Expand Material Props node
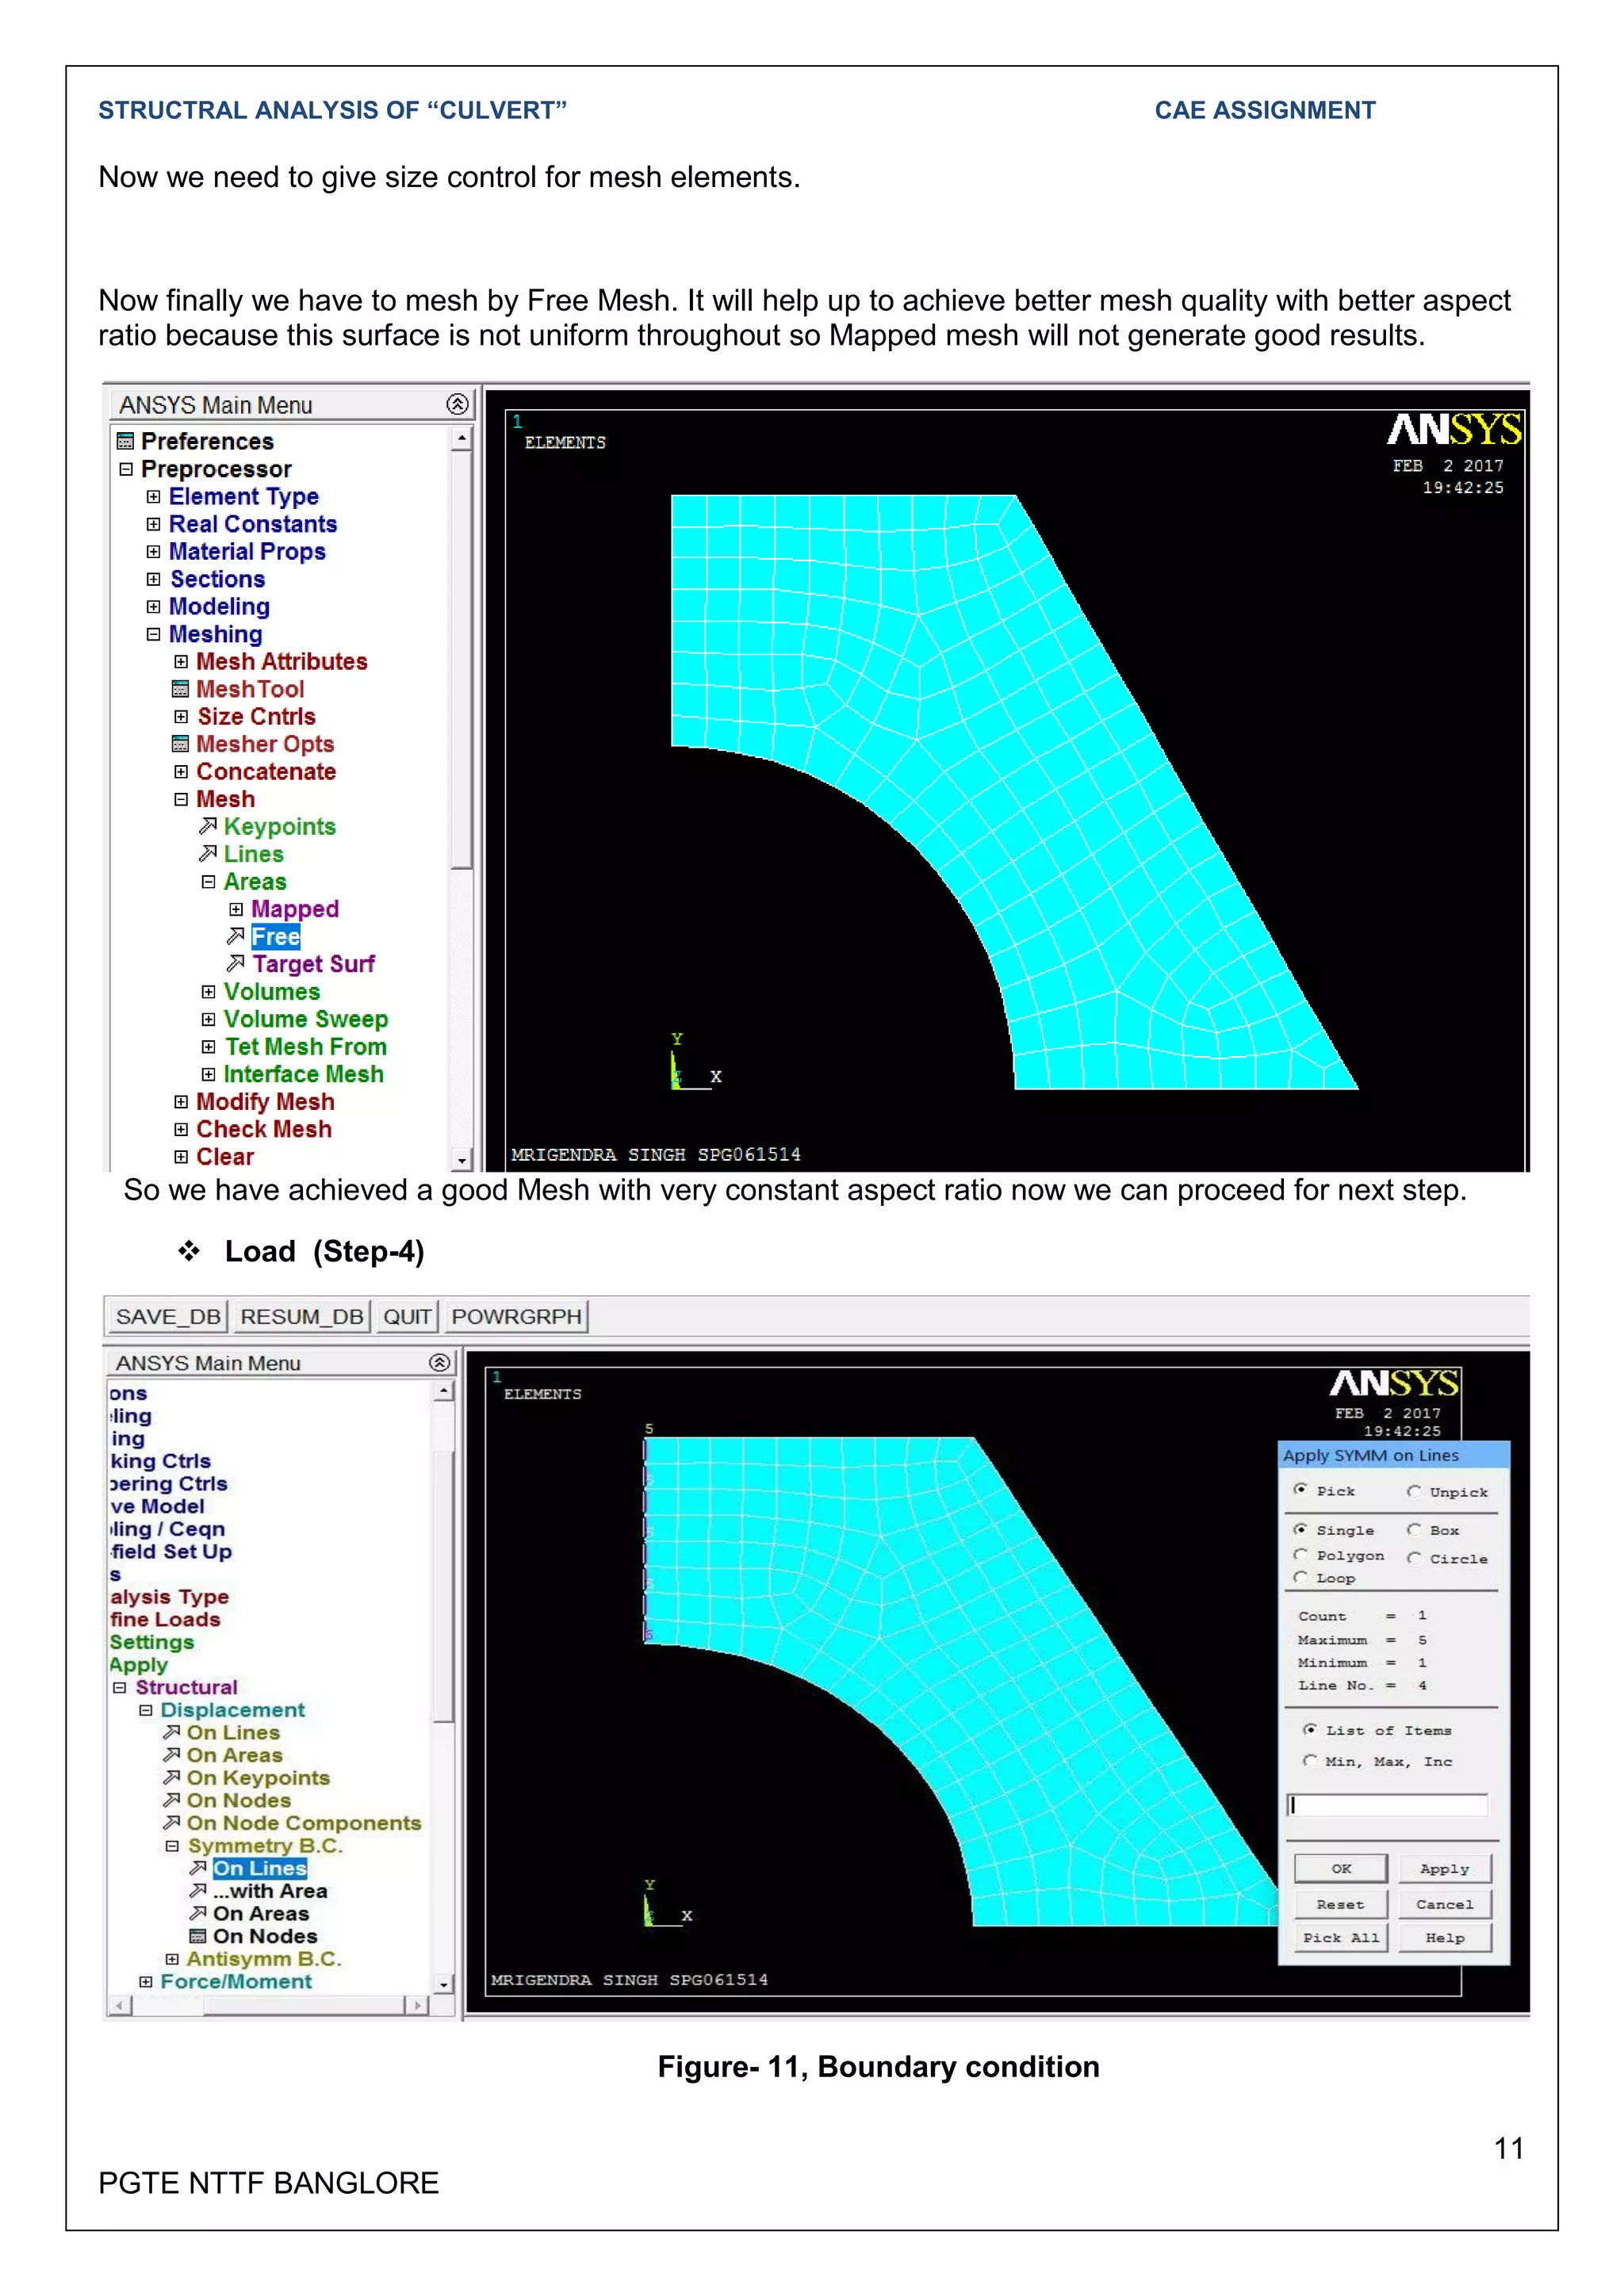Image resolution: width=1624 pixels, height=2296 pixels. point(153,551)
